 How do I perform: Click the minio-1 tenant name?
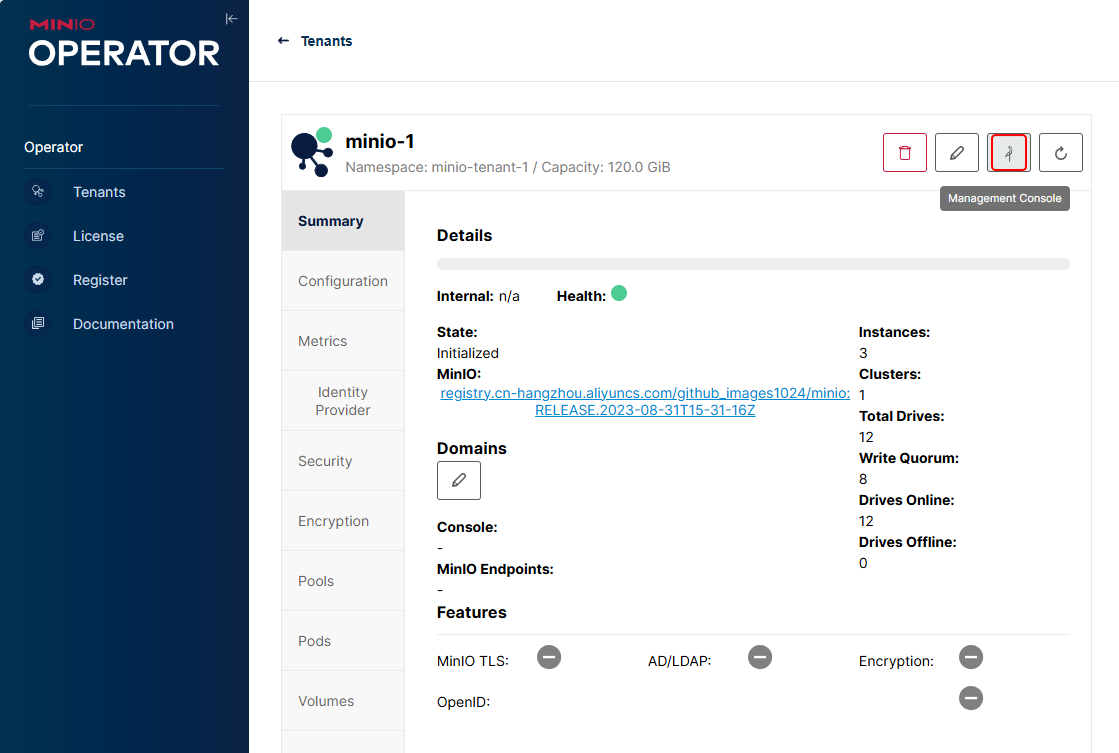coord(380,141)
